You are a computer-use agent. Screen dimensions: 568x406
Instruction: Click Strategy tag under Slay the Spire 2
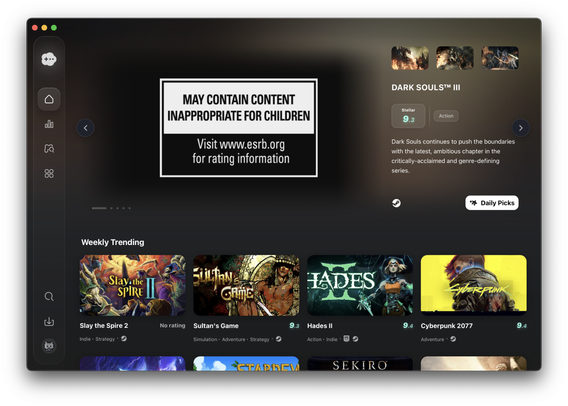pos(105,339)
